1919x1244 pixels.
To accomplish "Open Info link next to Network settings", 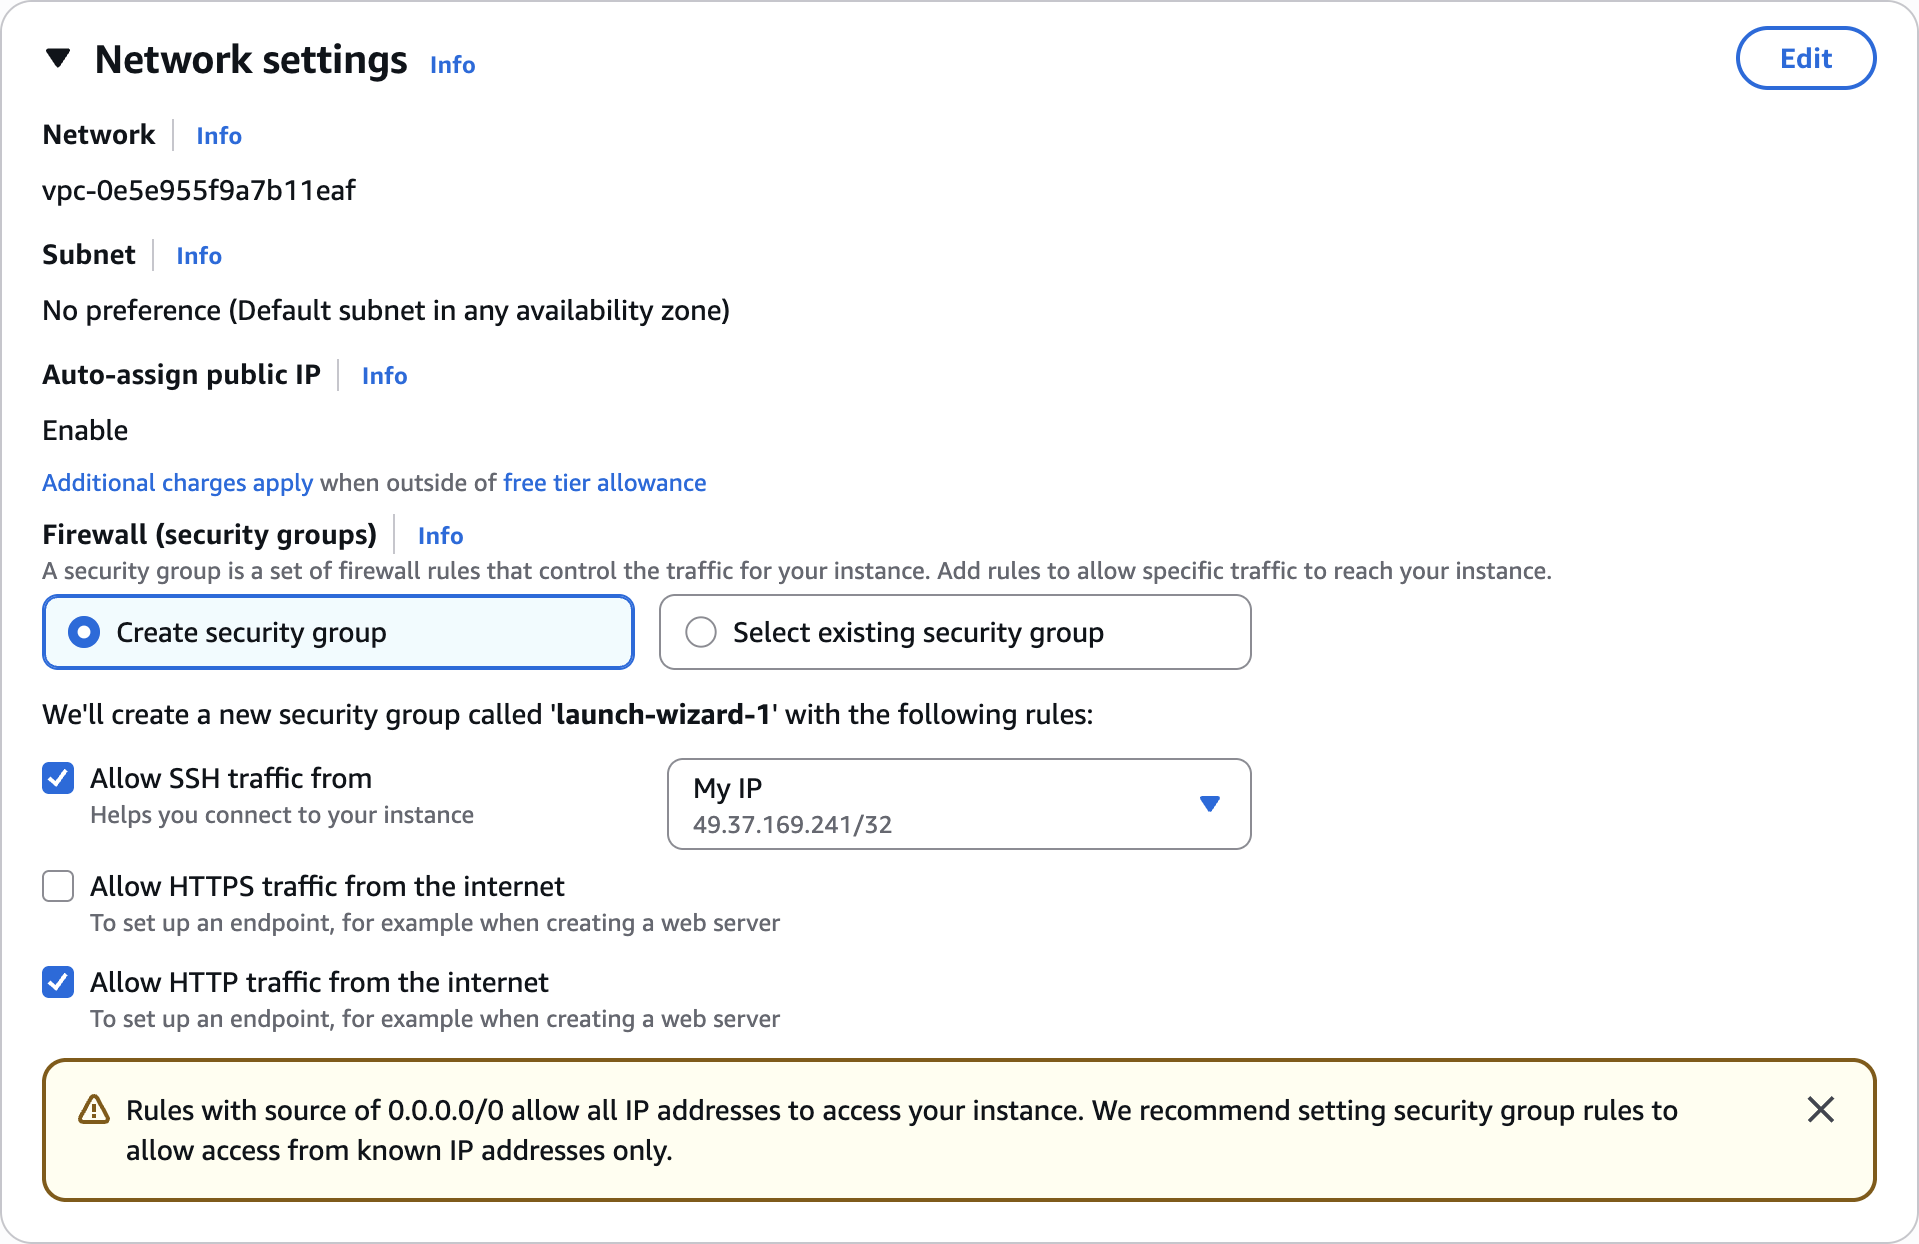I will (452, 65).
